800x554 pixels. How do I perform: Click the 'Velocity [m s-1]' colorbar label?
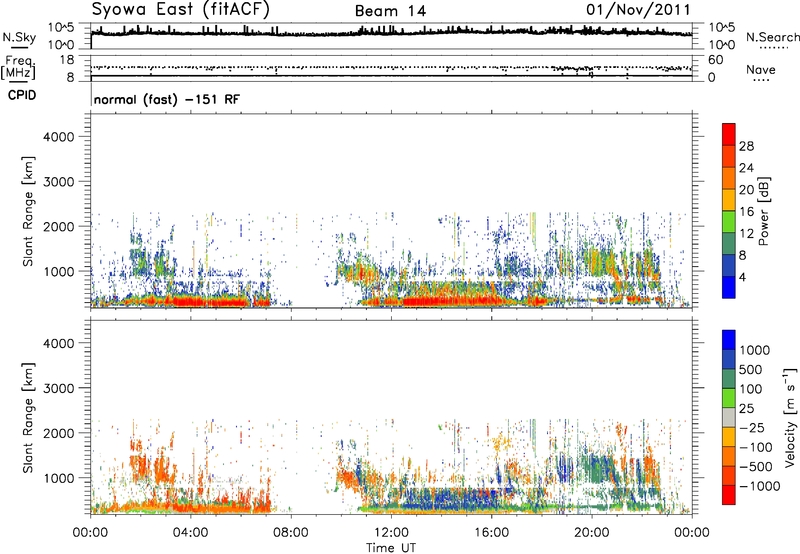pyautogui.click(x=790, y=417)
